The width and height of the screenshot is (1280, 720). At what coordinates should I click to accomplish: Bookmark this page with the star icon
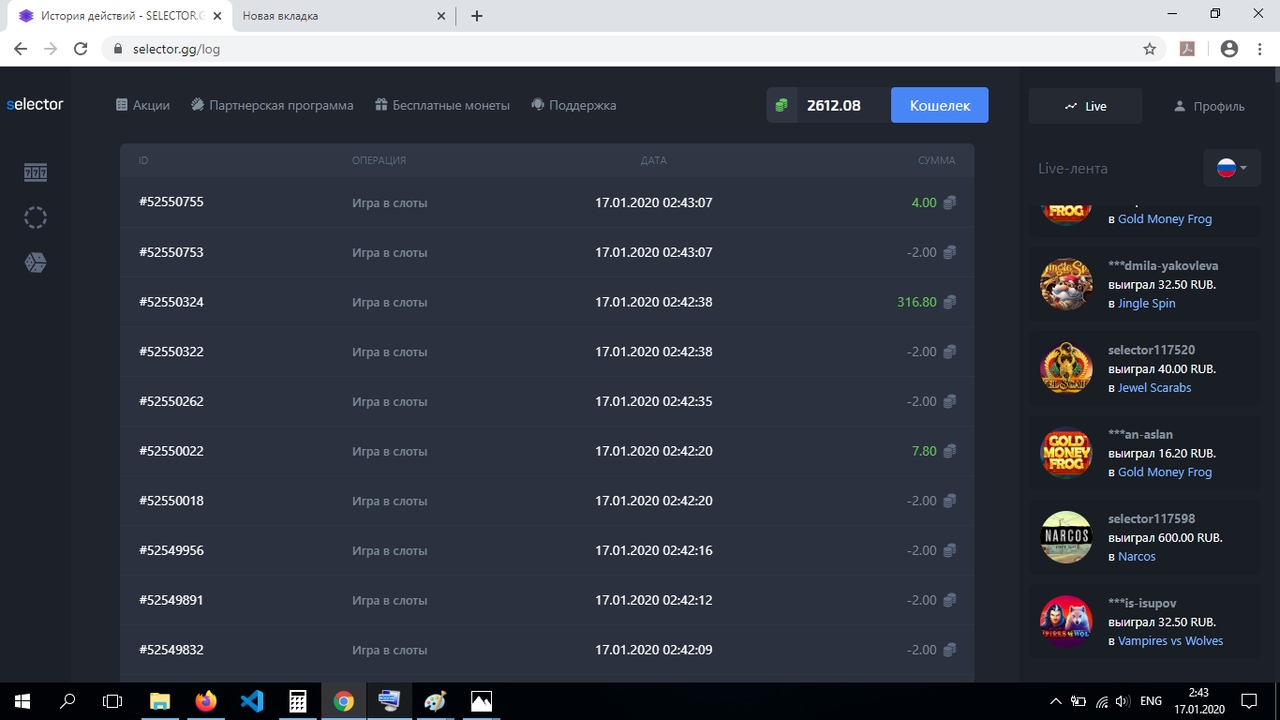[x=1150, y=48]
